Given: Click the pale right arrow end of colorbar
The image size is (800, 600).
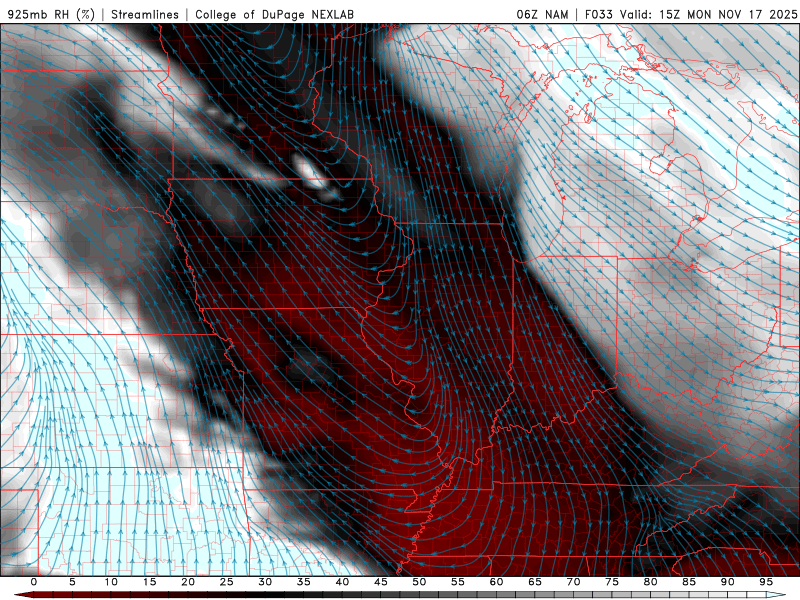Looking at the screenshot, I should click(776, 595).
